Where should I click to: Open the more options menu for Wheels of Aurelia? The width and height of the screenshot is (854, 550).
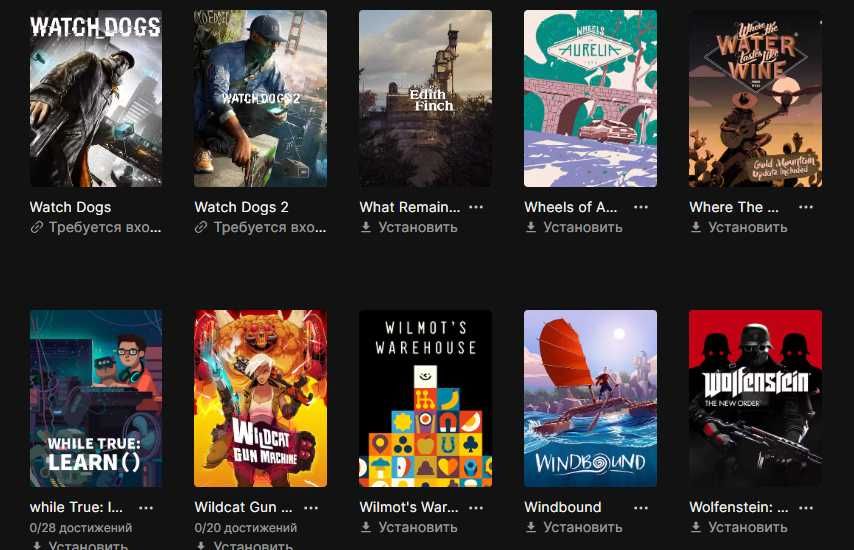point(641,207)
